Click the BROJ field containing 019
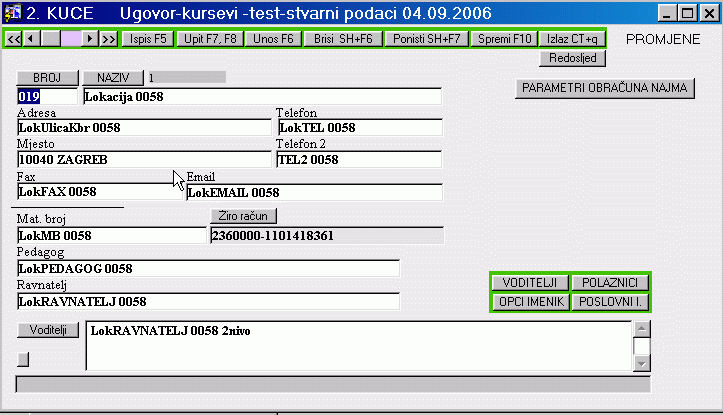 point(47,96)
